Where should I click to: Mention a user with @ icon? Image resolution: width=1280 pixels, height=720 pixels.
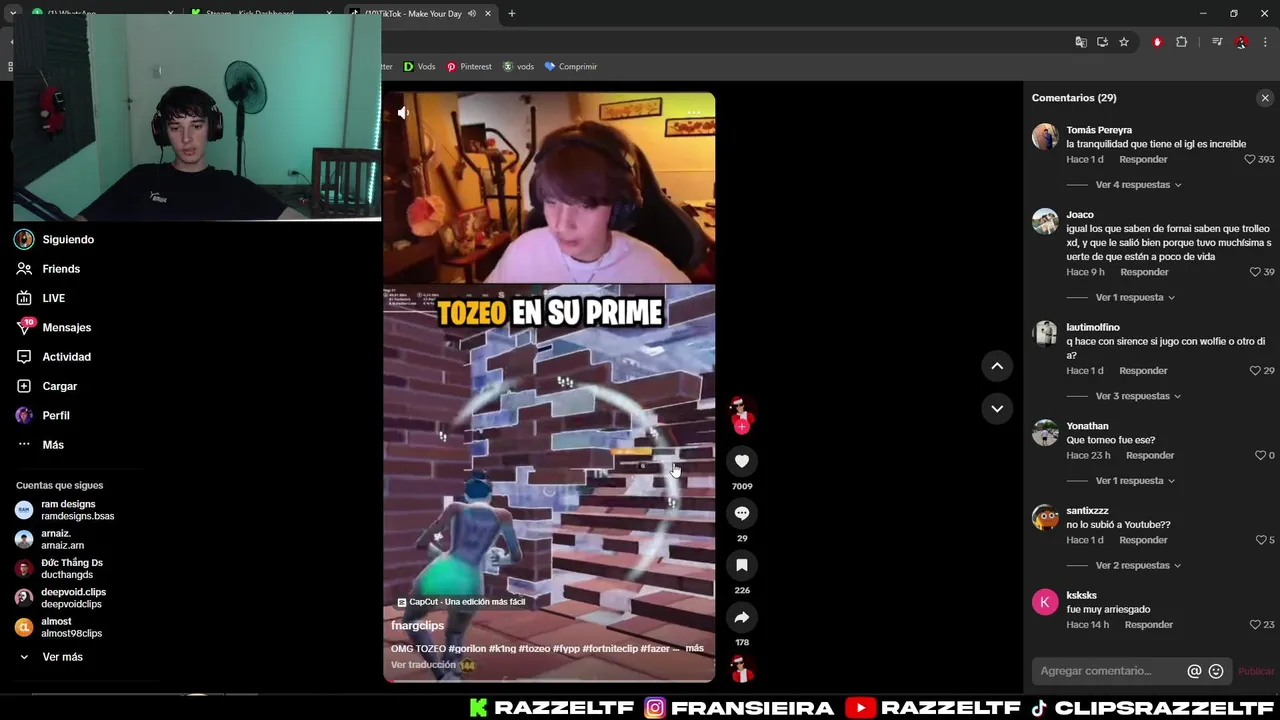click(1194, 671)
